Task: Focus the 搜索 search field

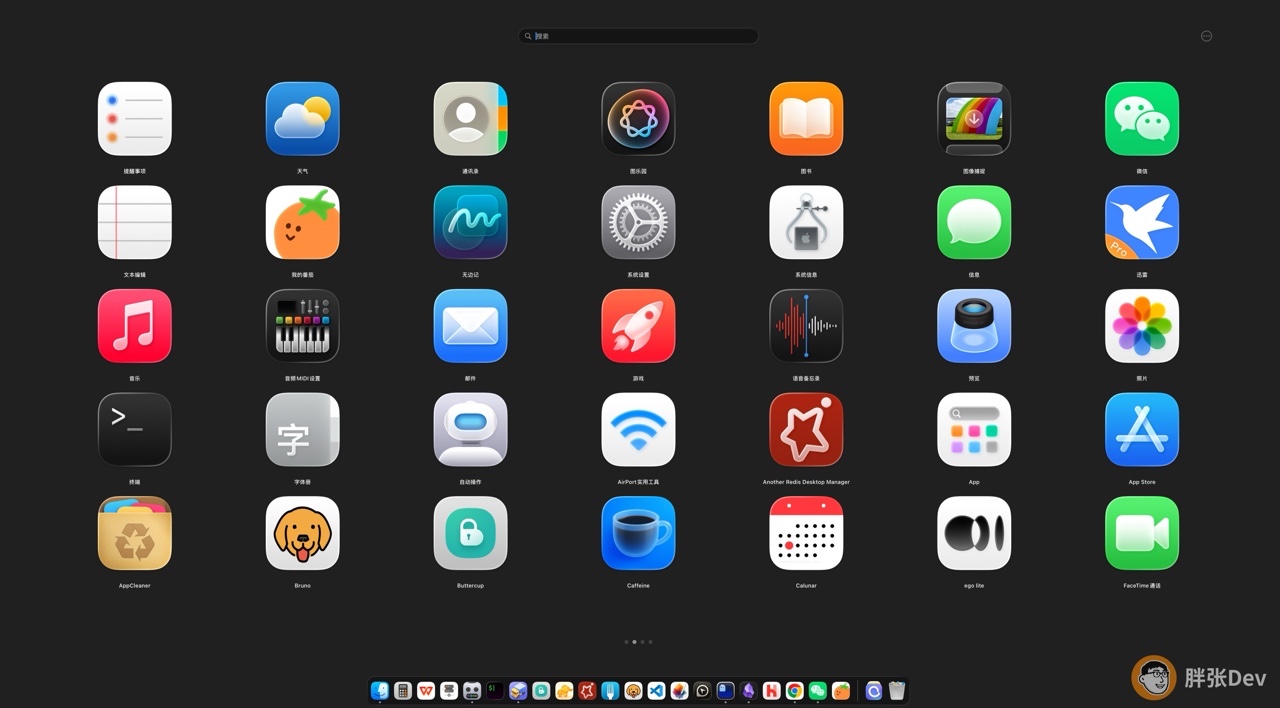Action: tap(638, 36)
